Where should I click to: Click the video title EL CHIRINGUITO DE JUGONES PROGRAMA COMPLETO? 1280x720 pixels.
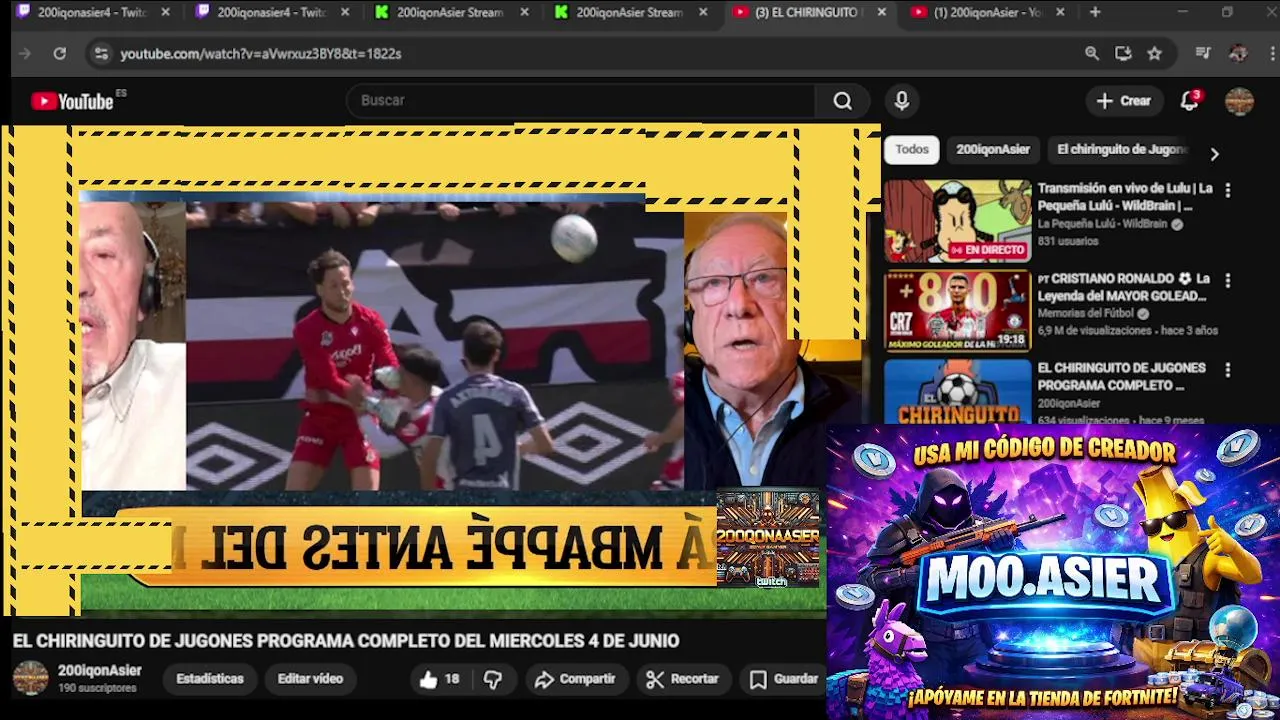[x=346, y=641]
